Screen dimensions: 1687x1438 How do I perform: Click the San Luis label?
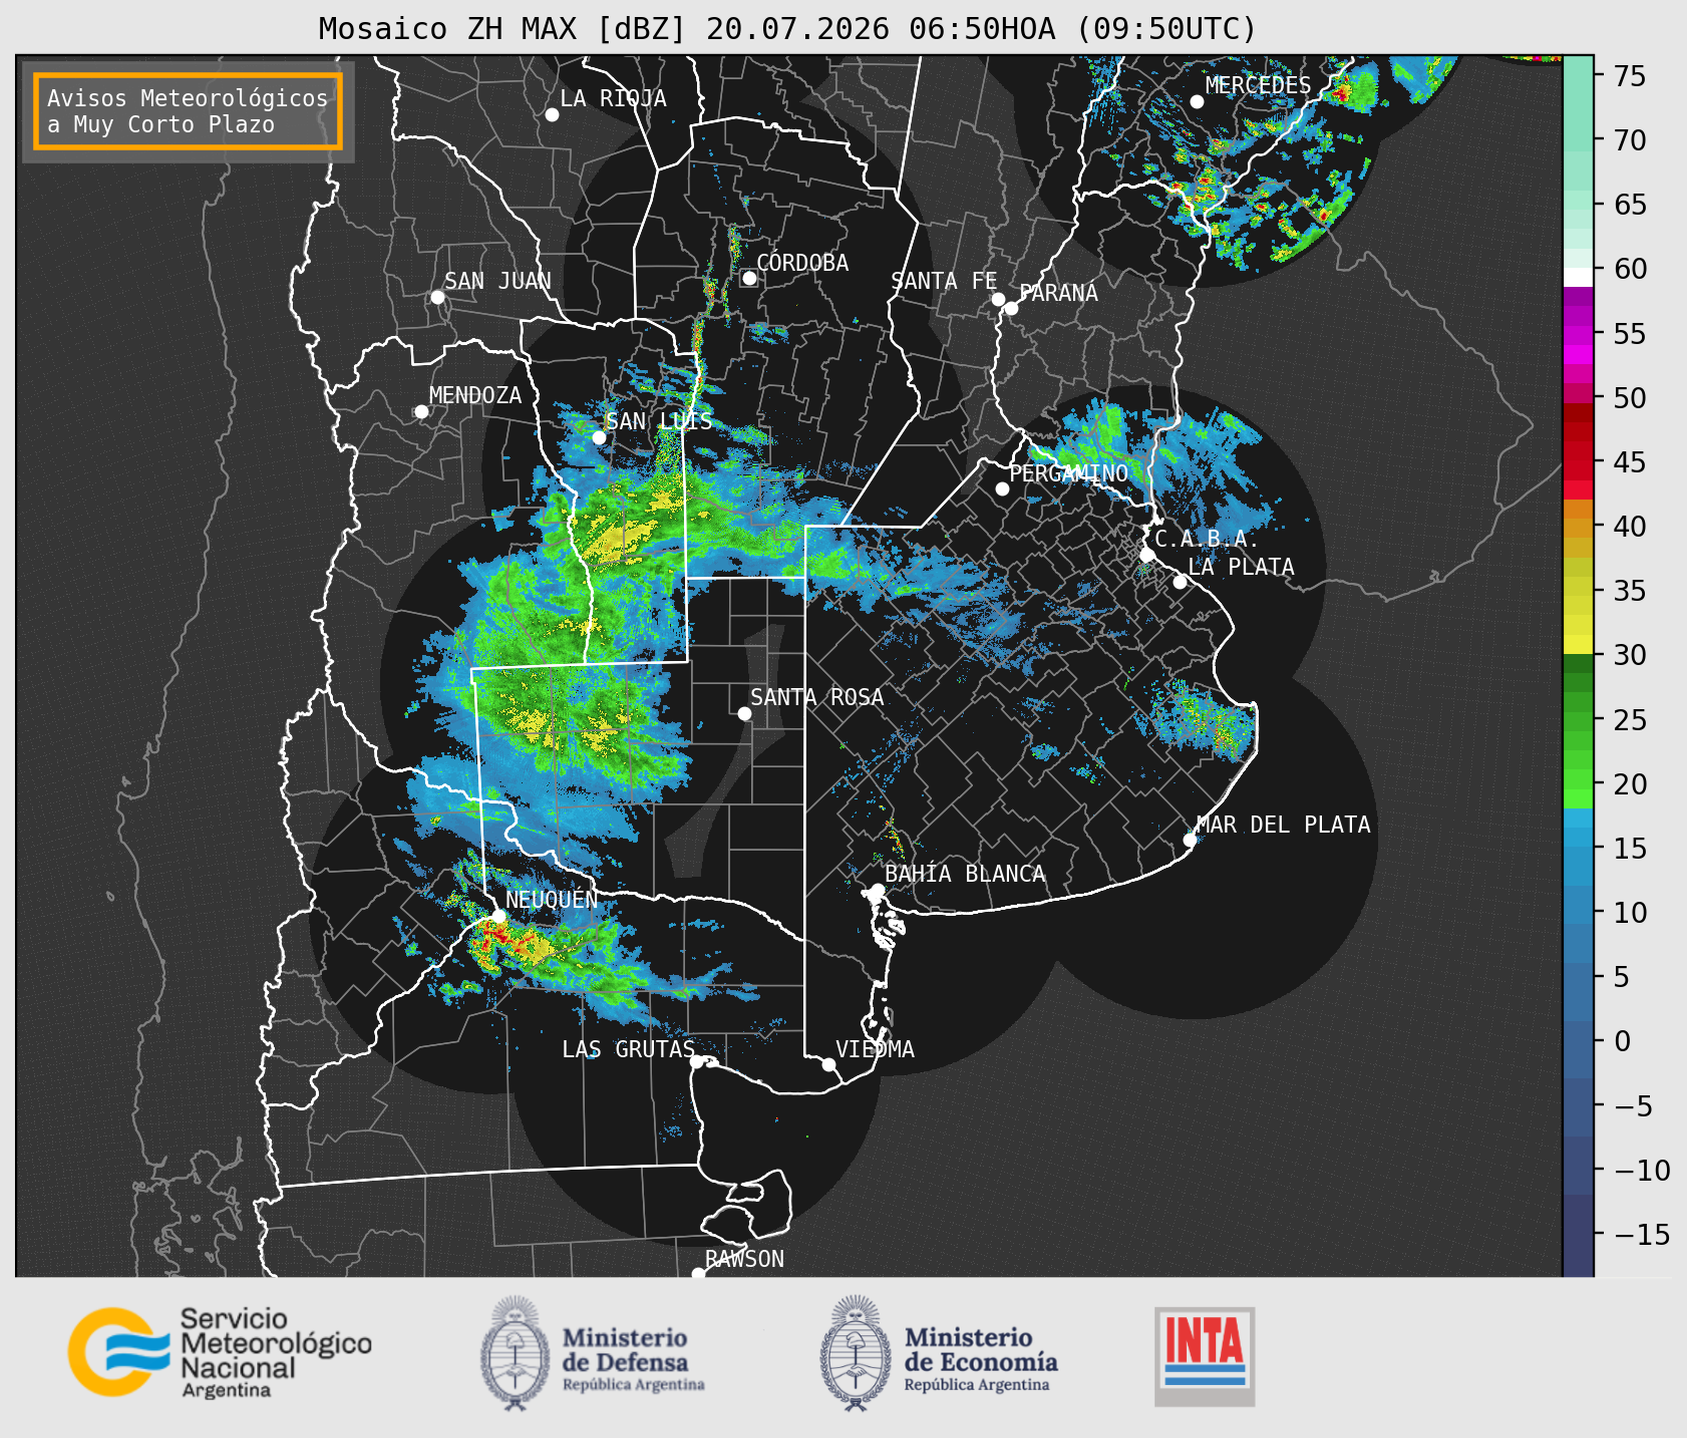(659, 421)
